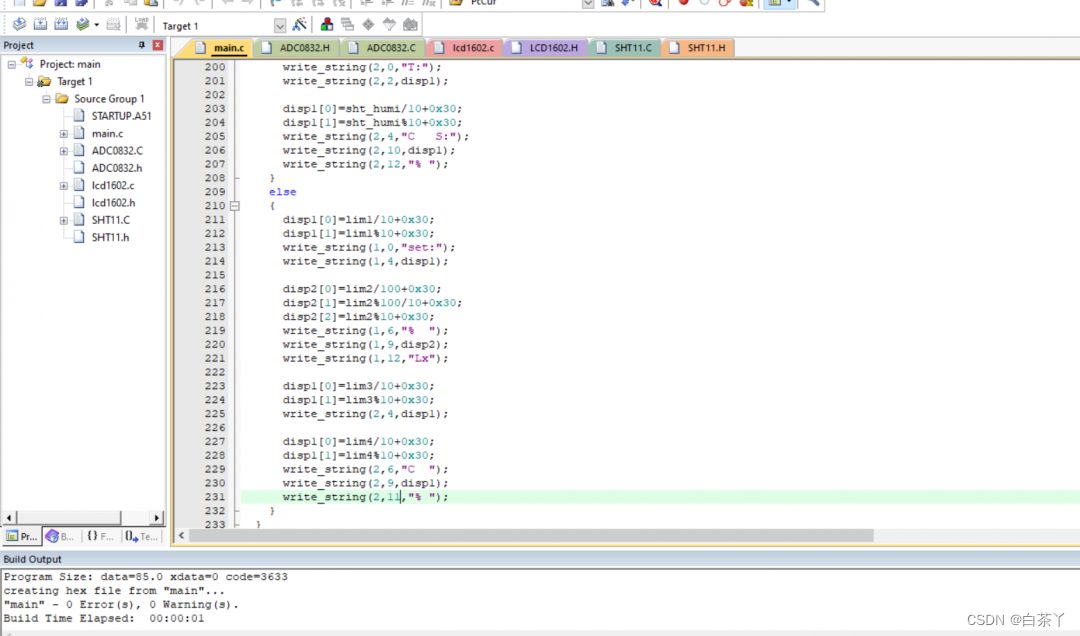Click the Project panel pin icon
Screen dimensions: 1080x636
(x=141, y=45)
